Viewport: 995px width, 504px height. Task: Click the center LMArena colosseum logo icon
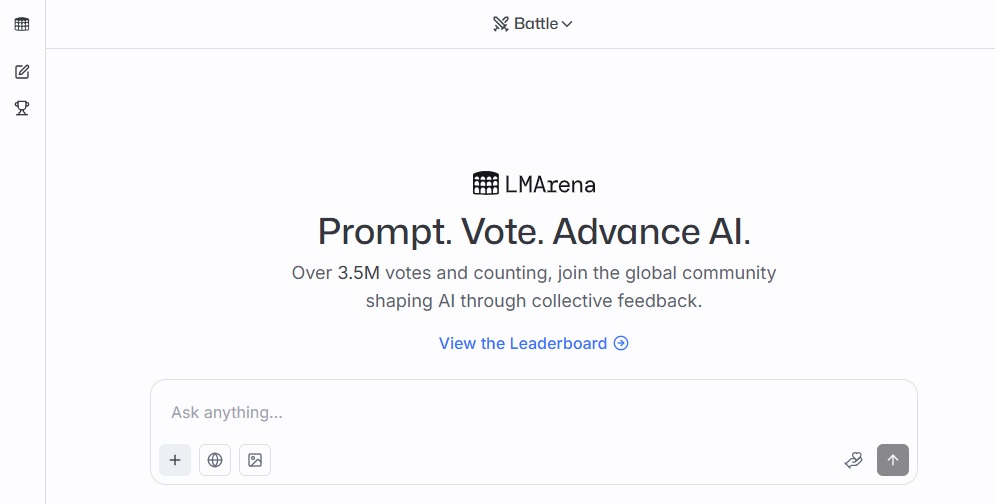485,183
